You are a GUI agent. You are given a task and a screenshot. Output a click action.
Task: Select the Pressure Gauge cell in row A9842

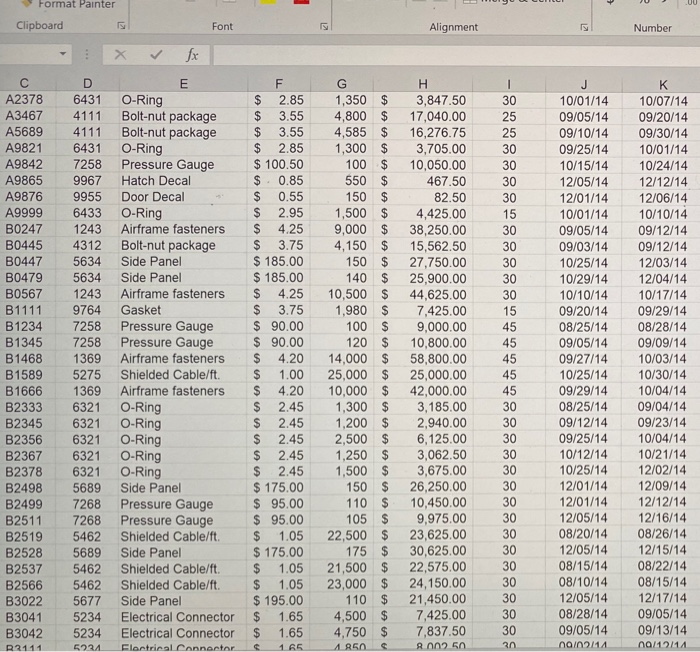point(183,164)
